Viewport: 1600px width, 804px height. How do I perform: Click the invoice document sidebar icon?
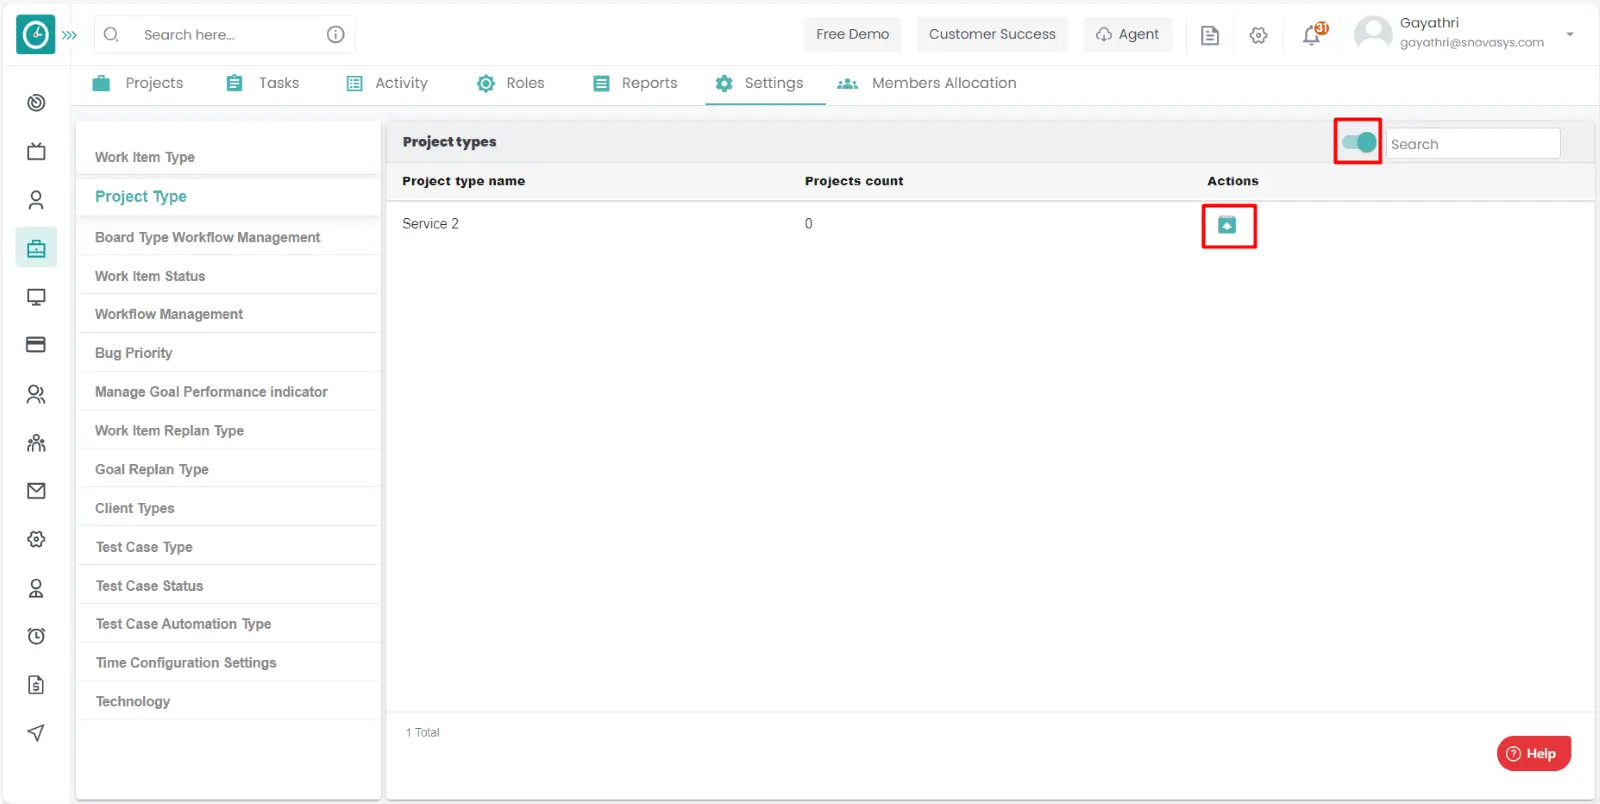[x=36, y=685]
